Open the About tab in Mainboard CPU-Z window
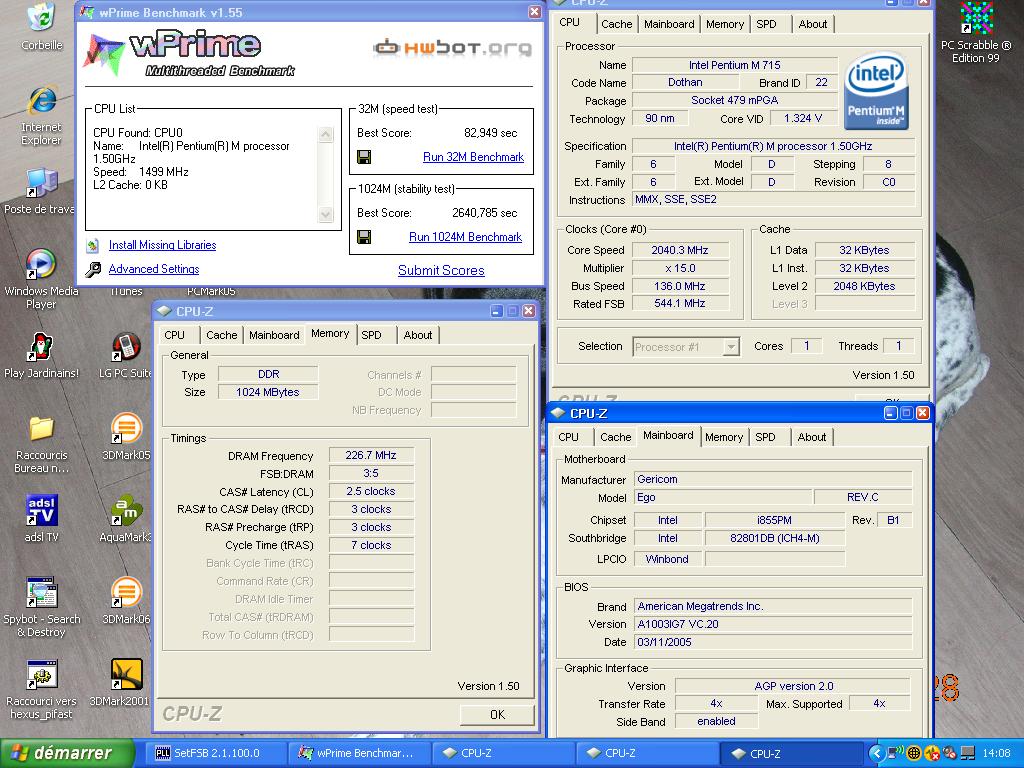 tap(812, 437)
